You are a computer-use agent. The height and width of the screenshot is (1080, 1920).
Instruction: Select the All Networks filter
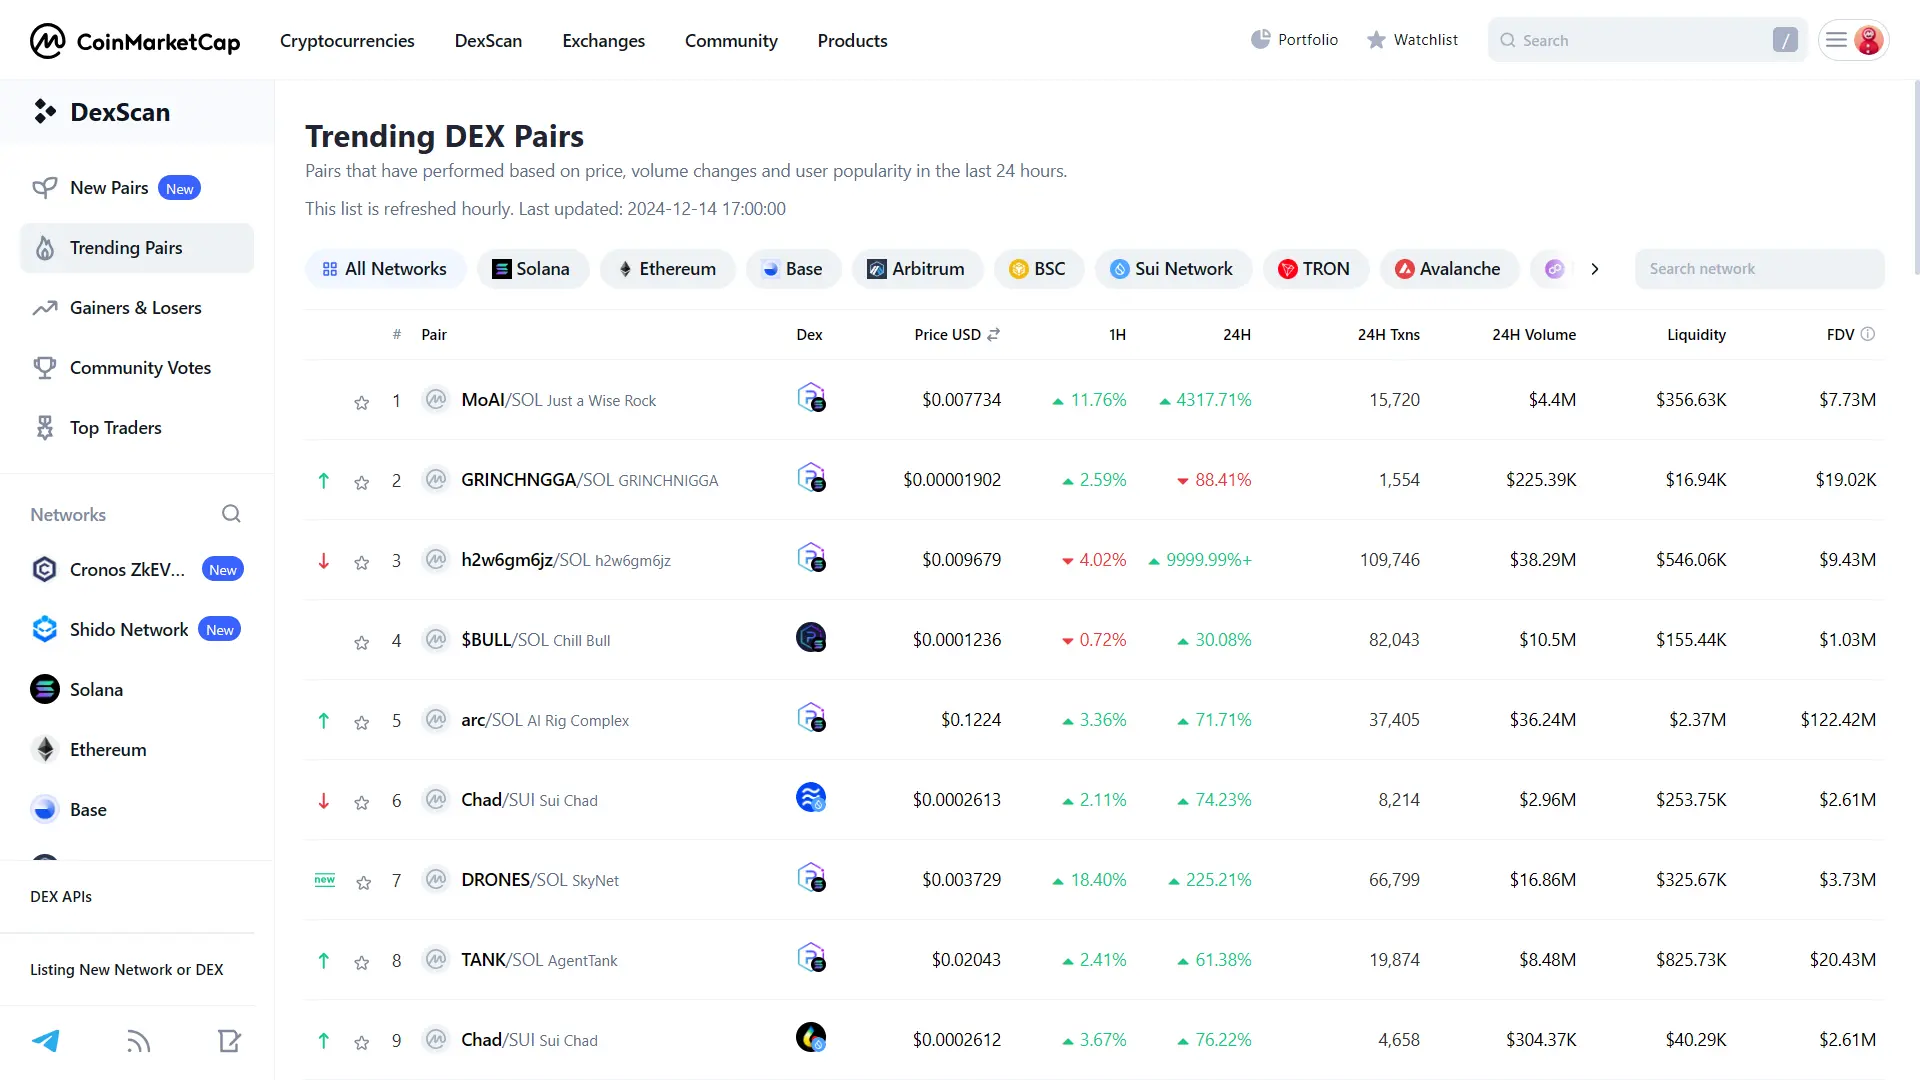(x=385, y=269)
